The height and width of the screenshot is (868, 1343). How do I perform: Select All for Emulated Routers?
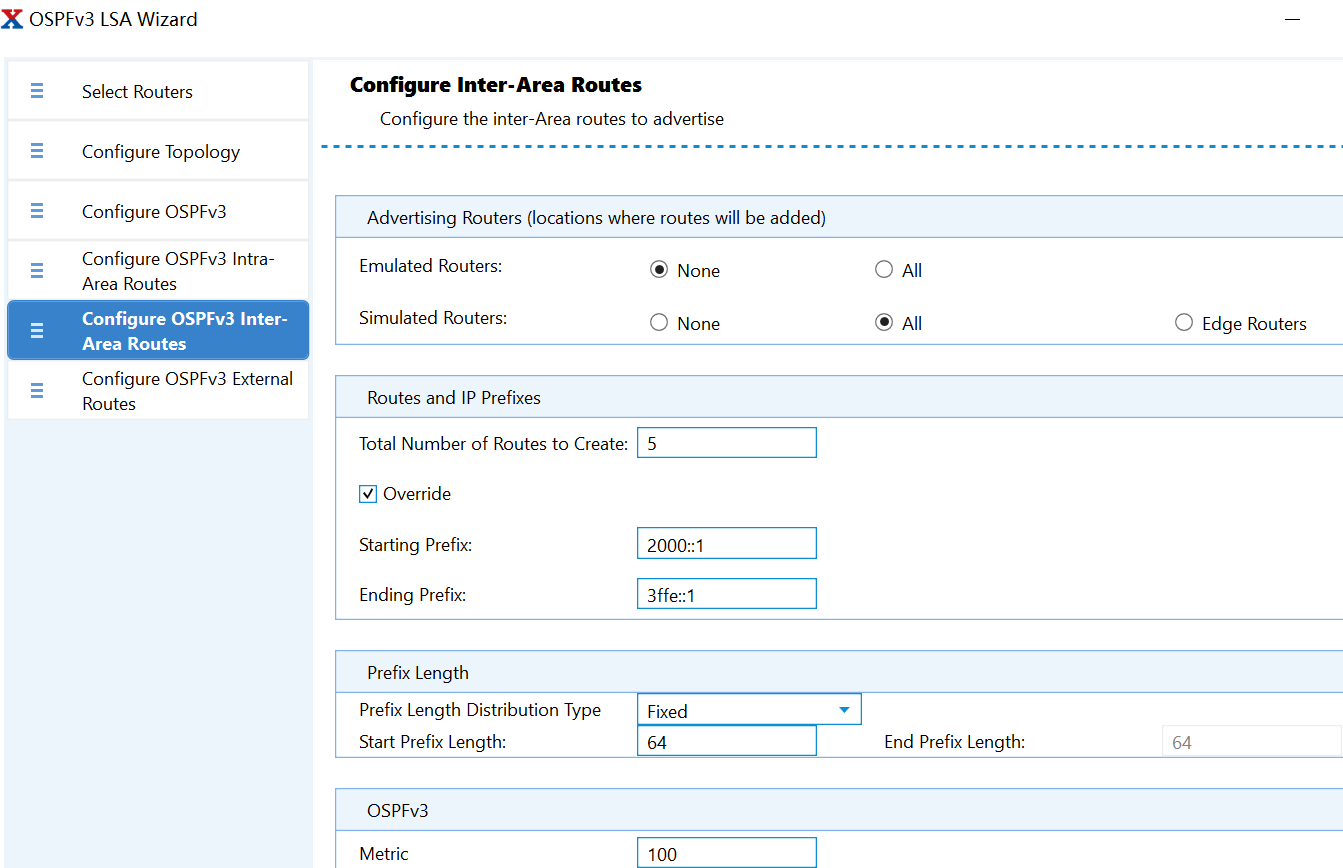tap(884, 270)
